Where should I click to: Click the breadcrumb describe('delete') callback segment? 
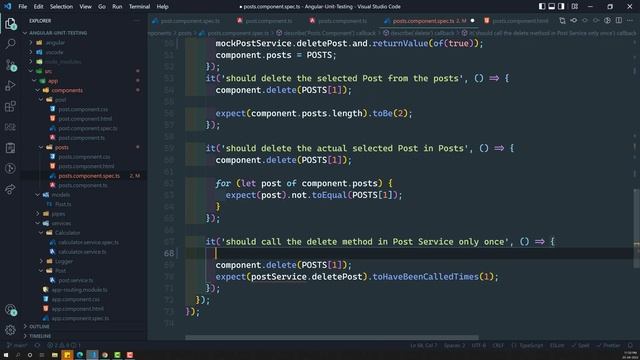pyautogui.click(x=418, y=33)
